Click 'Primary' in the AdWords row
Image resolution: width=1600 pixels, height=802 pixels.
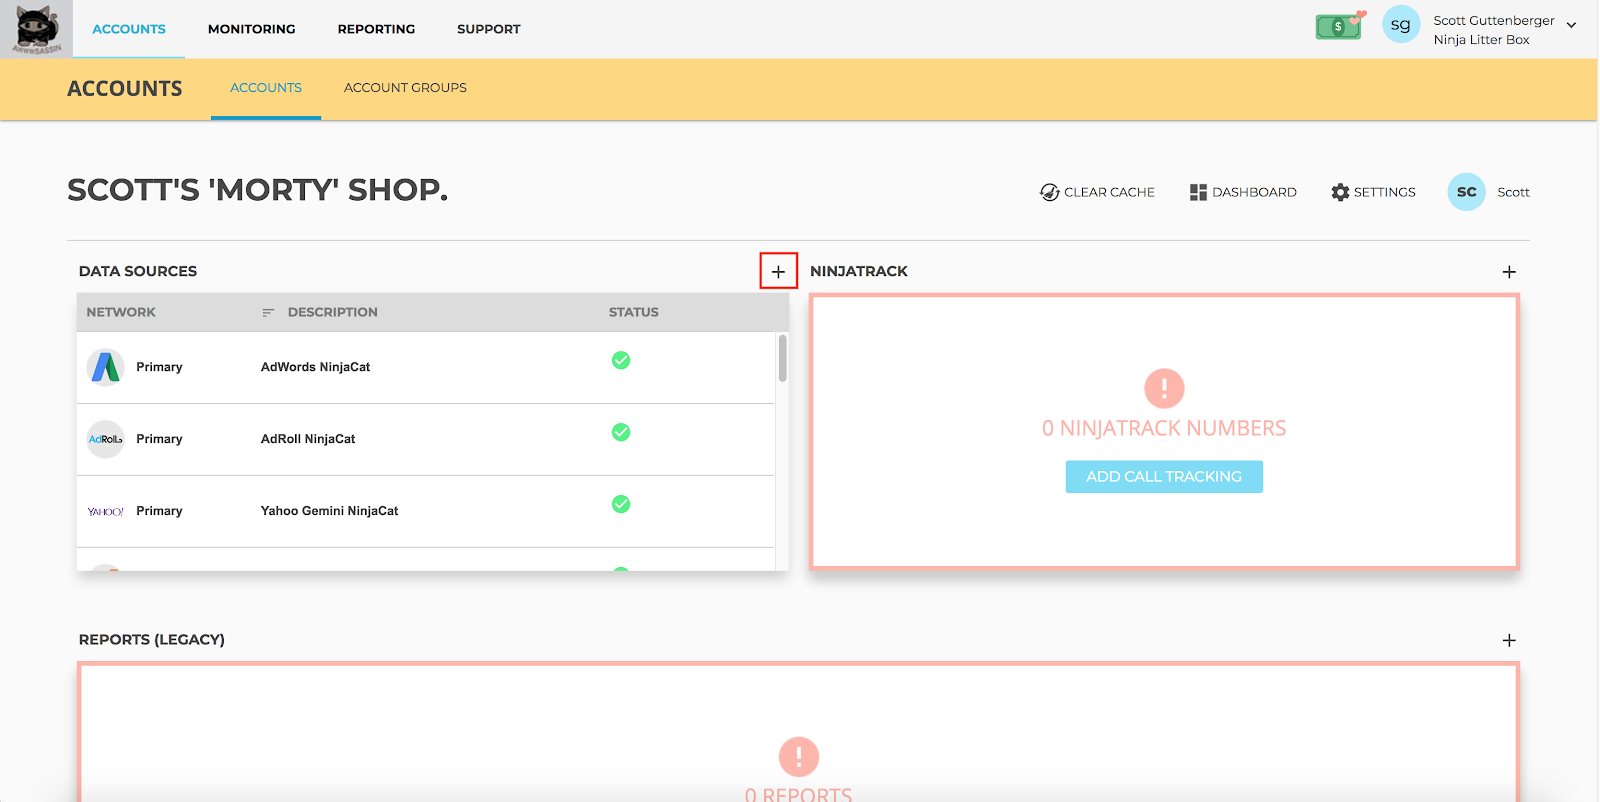[159, 367]
